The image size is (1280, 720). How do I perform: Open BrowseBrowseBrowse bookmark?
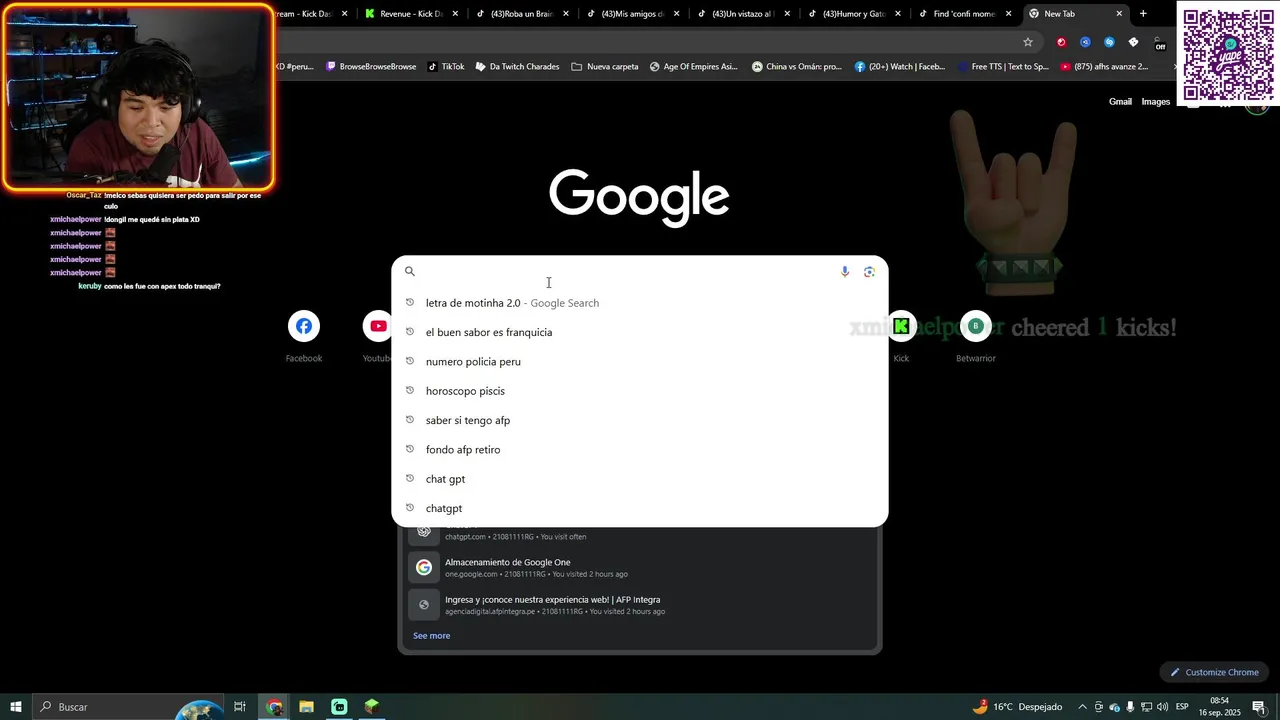pyautogui.click(x=371, y=67)
